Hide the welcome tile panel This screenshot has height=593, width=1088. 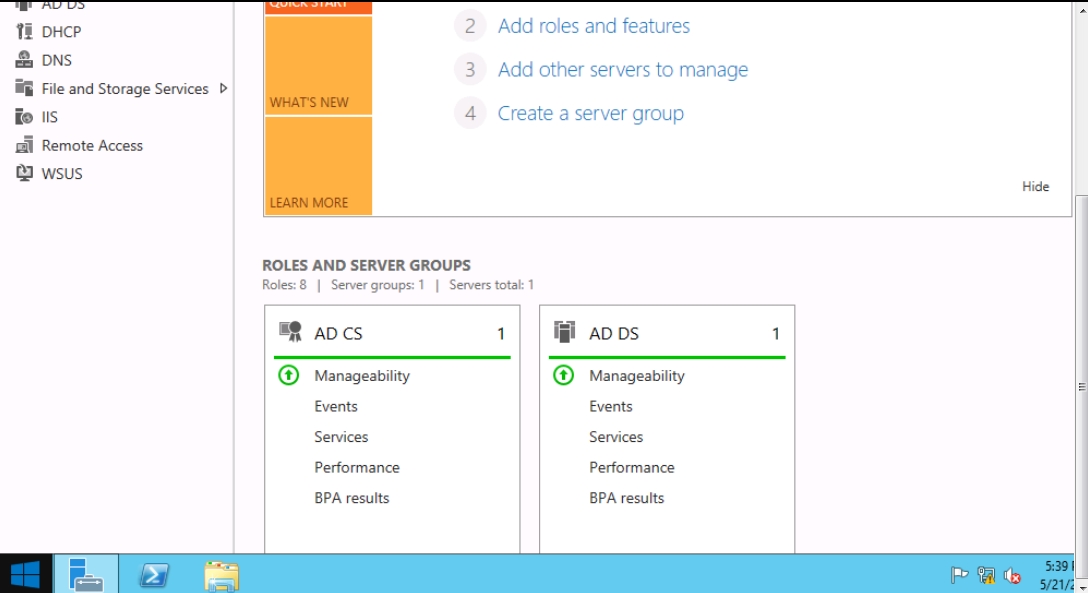coord(1035,186)
